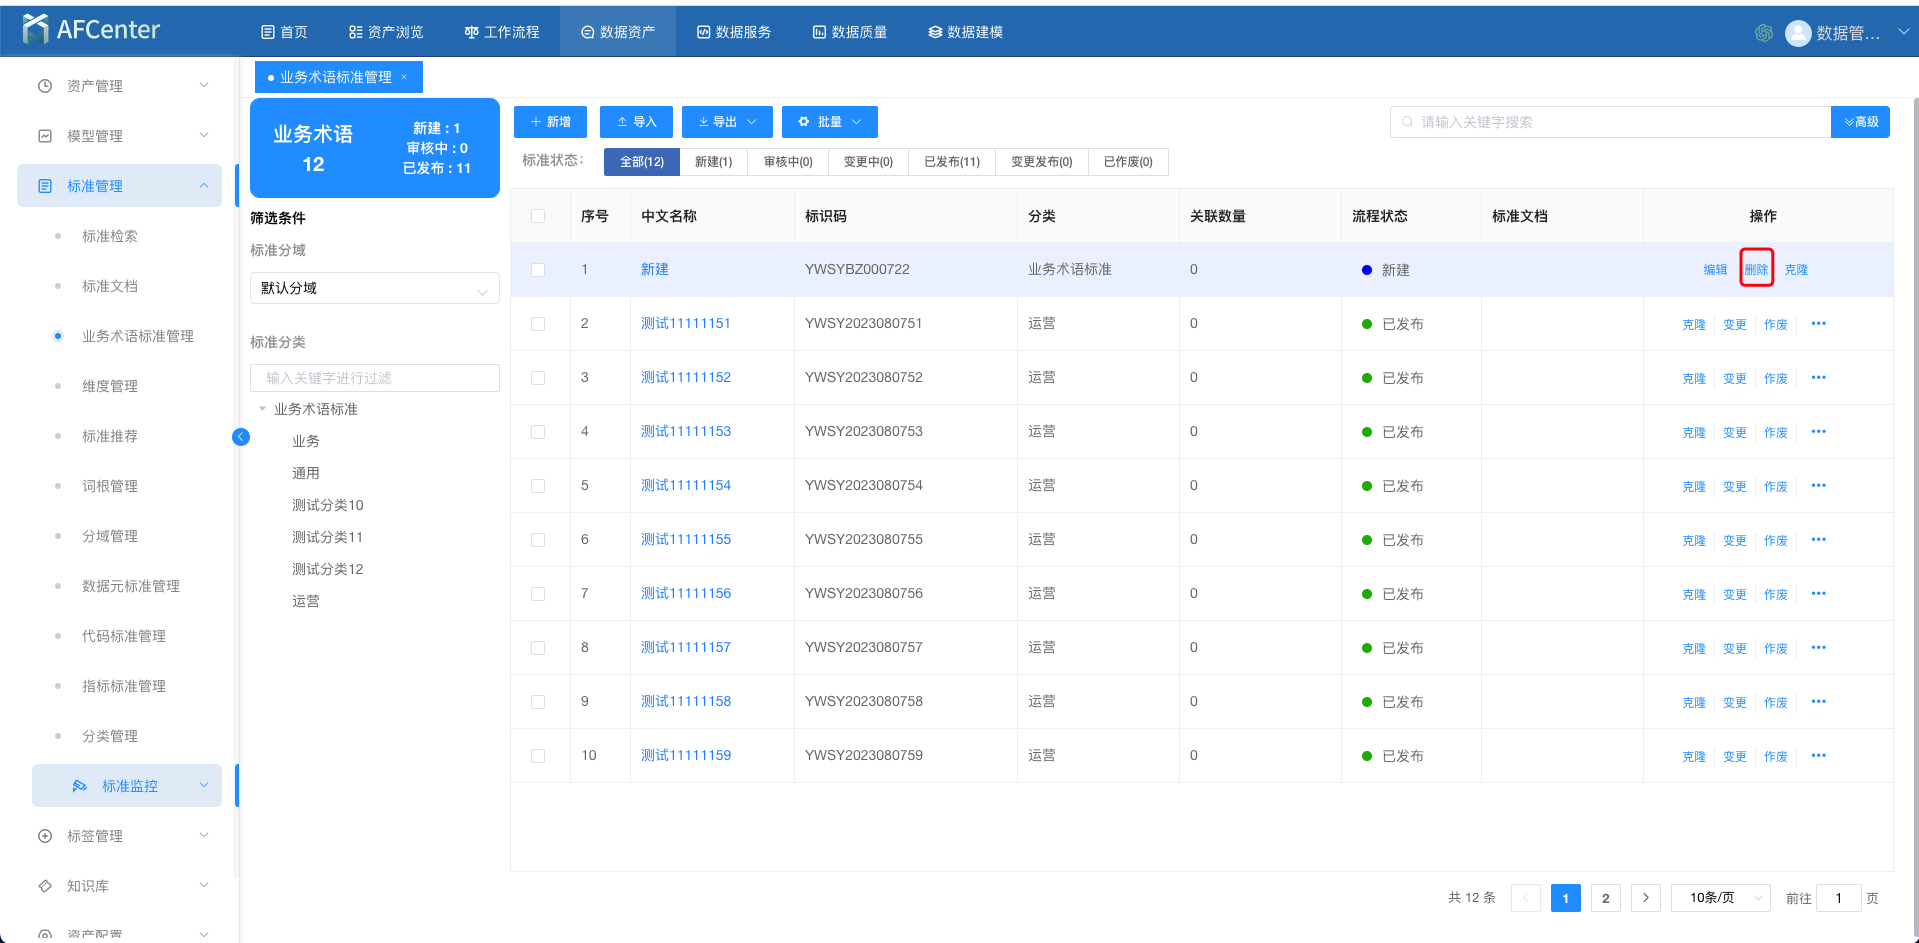
Task: Collapse the 业务术语标准 tree node
Action: tap(263, 409)
